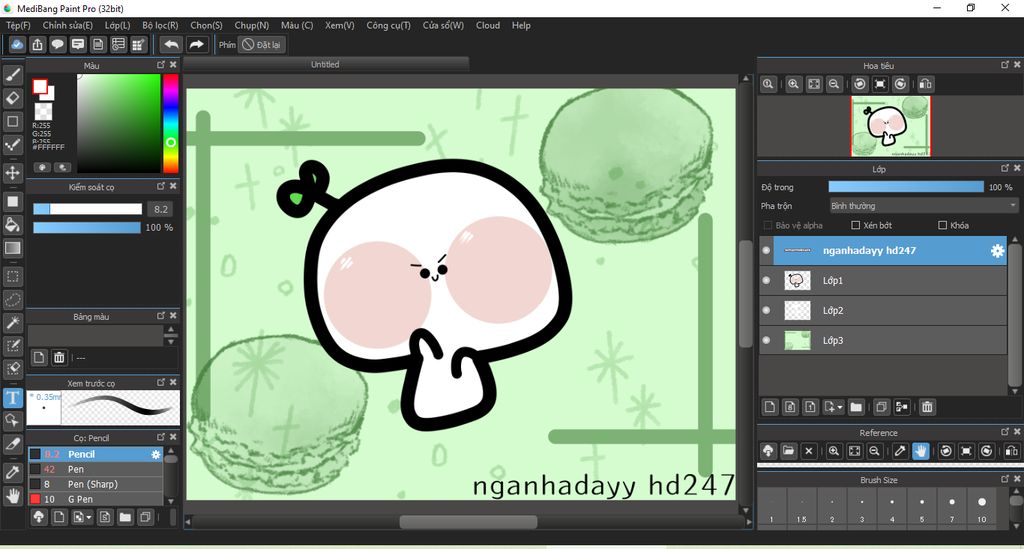Enable Khóa checkbox

point(942,225)
